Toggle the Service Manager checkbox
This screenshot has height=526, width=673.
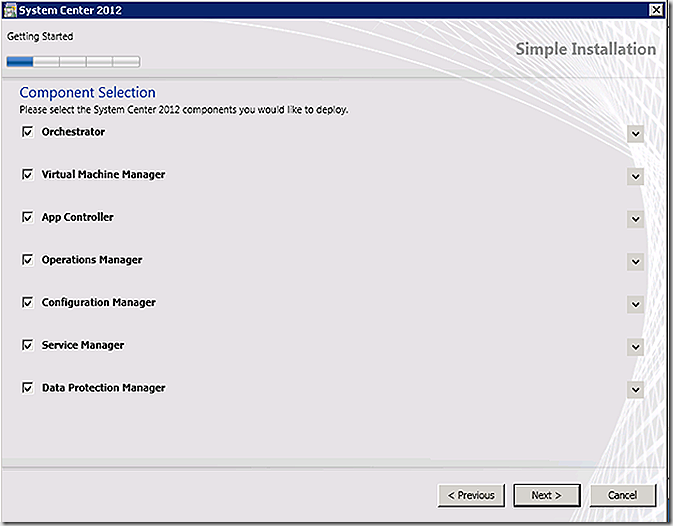pyautogui.click(x=27, y=345)
